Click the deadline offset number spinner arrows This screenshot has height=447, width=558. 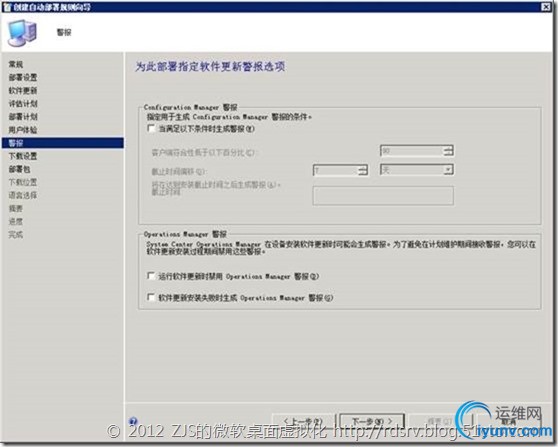[x=363, y=170]
